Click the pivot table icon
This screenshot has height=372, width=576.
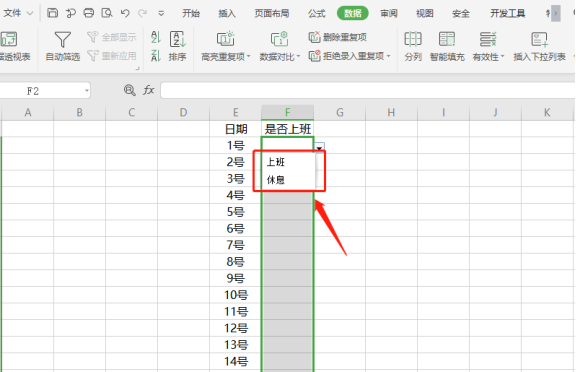click(9, 39)
